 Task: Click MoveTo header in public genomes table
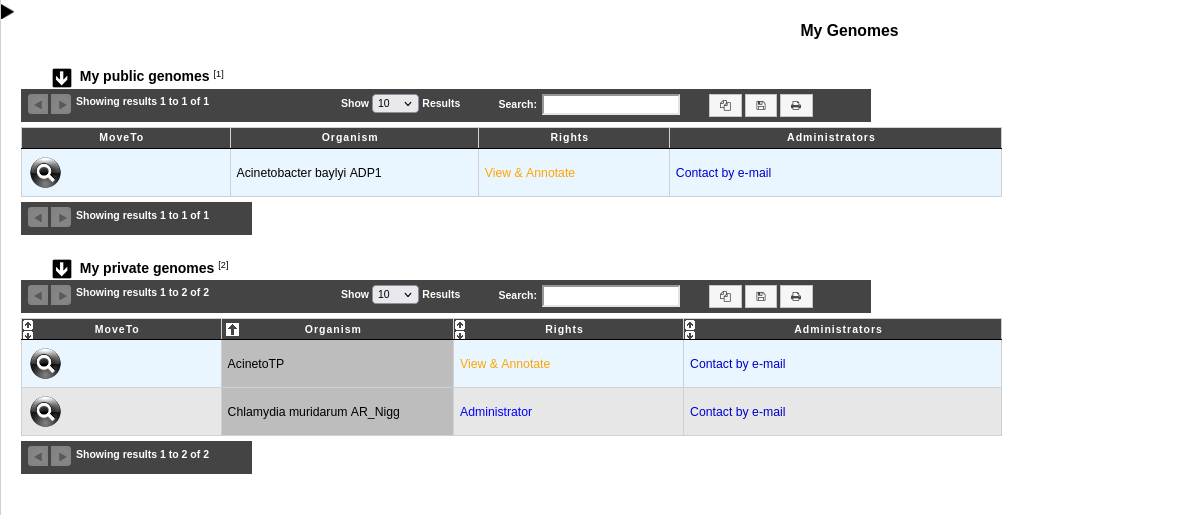[126, 138]
